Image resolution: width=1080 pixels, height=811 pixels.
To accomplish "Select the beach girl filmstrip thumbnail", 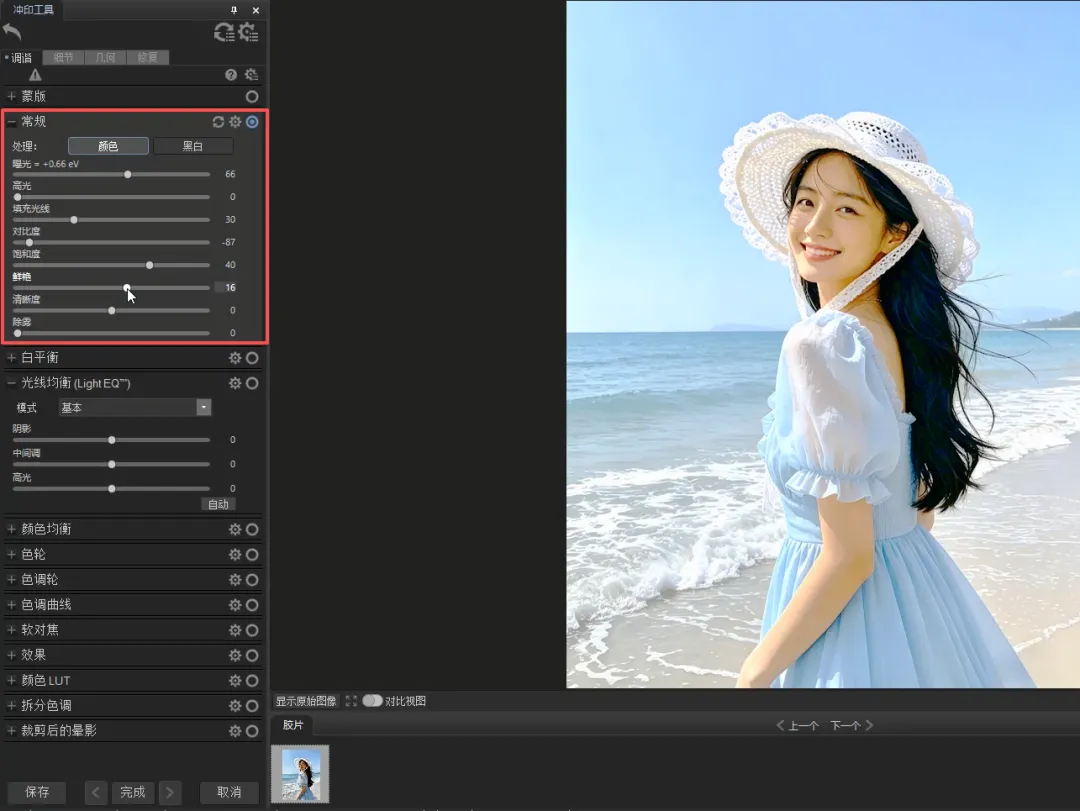I will coord(300,774).
